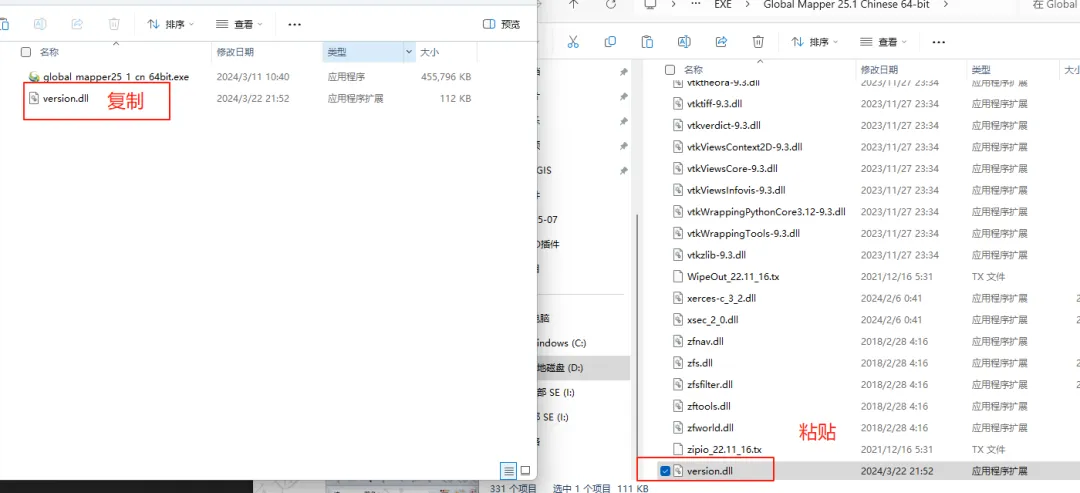Click the greyed Rename icon in left window toolbar
Screen dimensions: 1080x493
click(x=40, y=24)
